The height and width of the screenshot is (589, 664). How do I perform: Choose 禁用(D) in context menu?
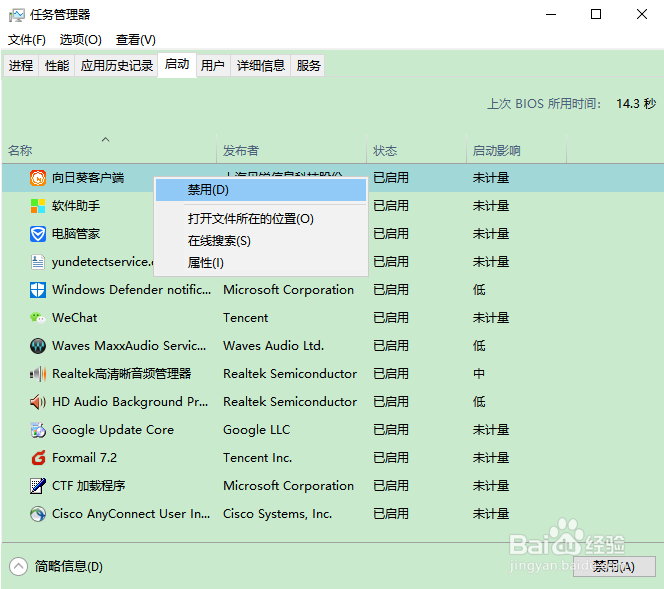[261, 190]
